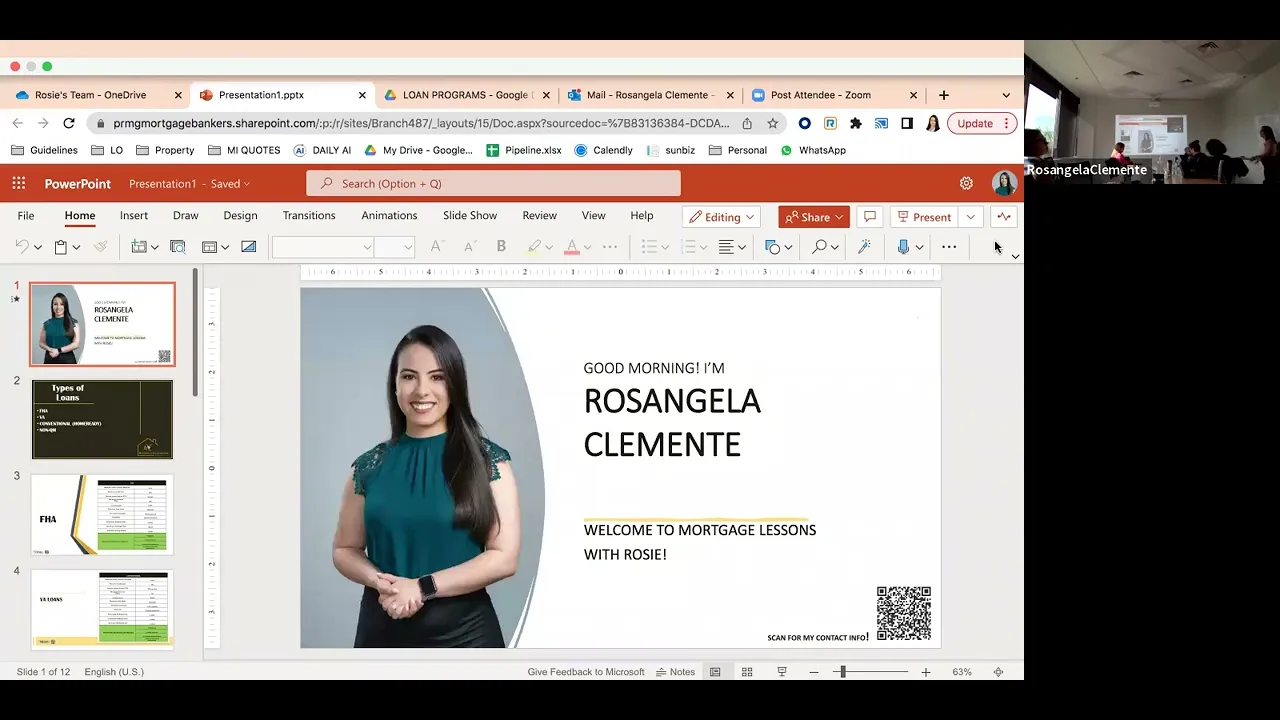
Task: Switch to Slide Sorter grid view
Action: tap(747, 672)
